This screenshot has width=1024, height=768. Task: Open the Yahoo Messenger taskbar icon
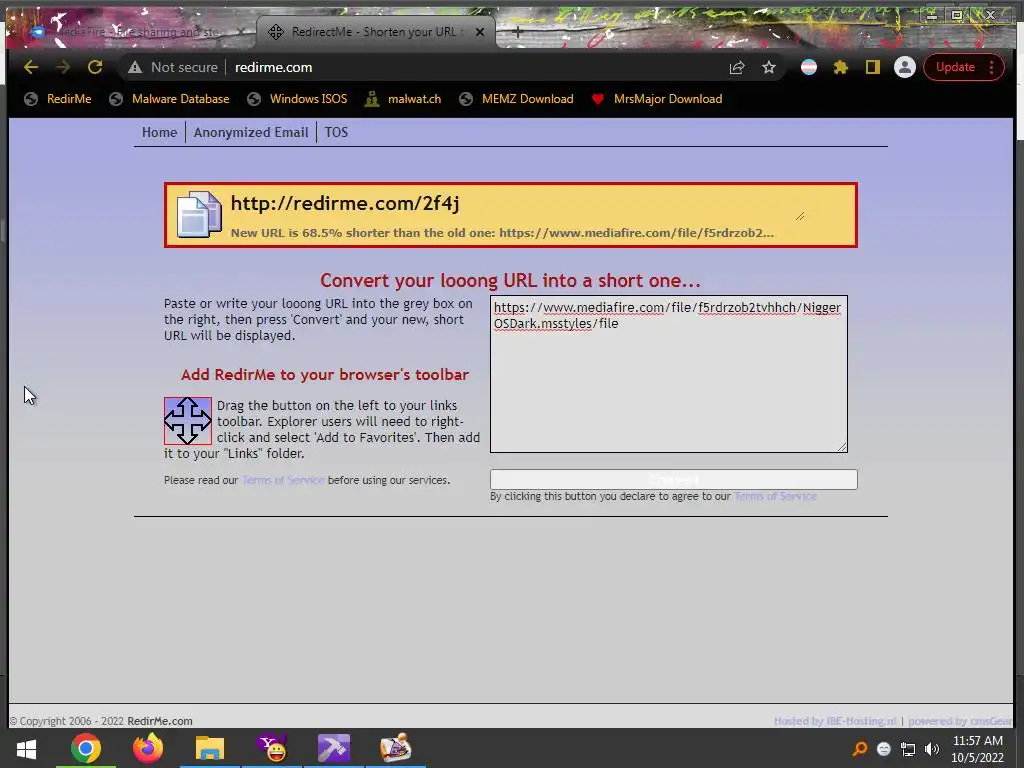point(272,748)
